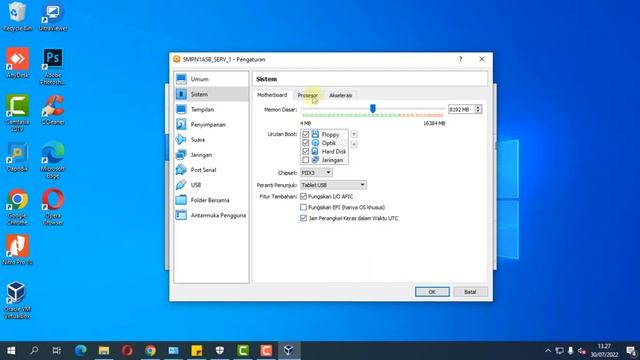Open CCleaner desktop shortcut
The width and height of the screenshot is (640, 360).
pyautogui.click(x=53, y=110)
